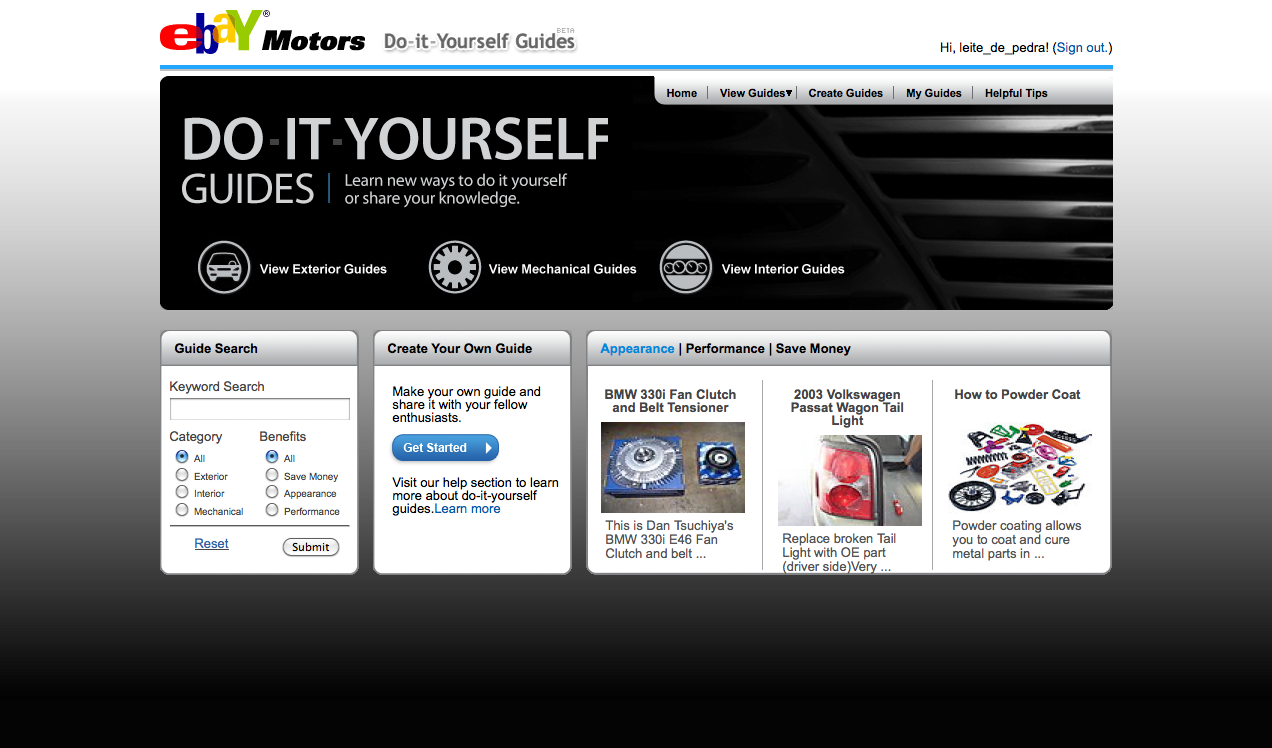Click the Sign out link
The width and height of the screenshot is (1272, 748).
coord(1082,47)
